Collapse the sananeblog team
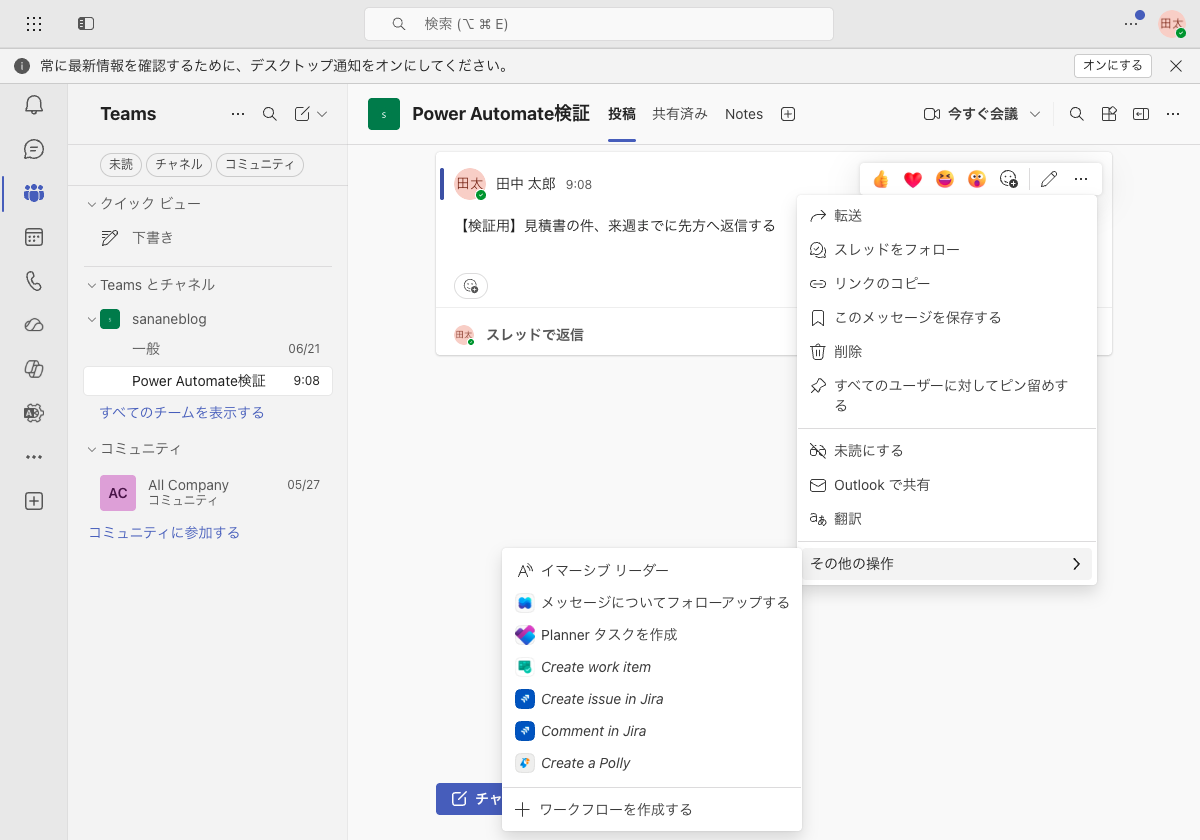 pos(92,319)
